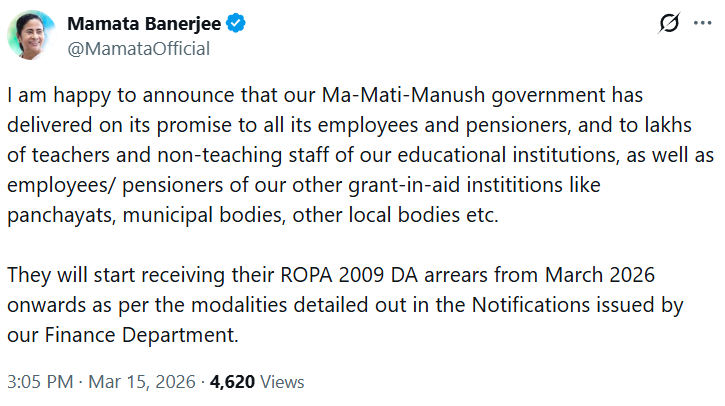The height and width of the screenshot is (406, 725).
Task: Click the Views label
Action: 282,382
